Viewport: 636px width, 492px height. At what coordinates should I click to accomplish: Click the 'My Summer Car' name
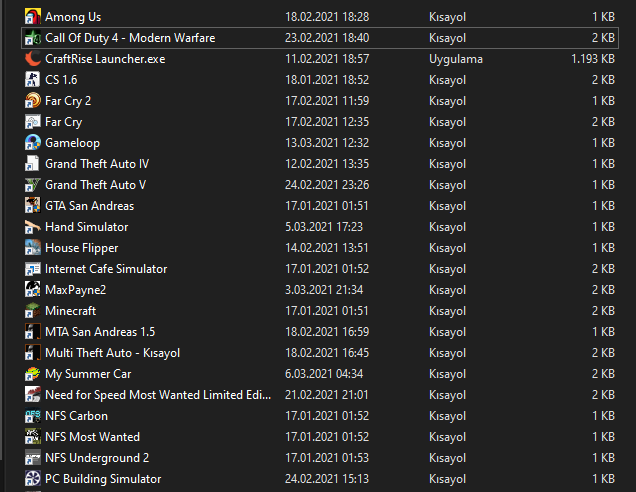tap(88, 374)
